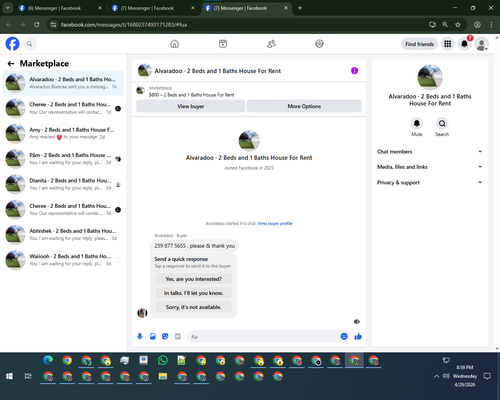500x400 pixels.
Task: Open the Facebook search magnifier
Action: (x=29, y=44)
